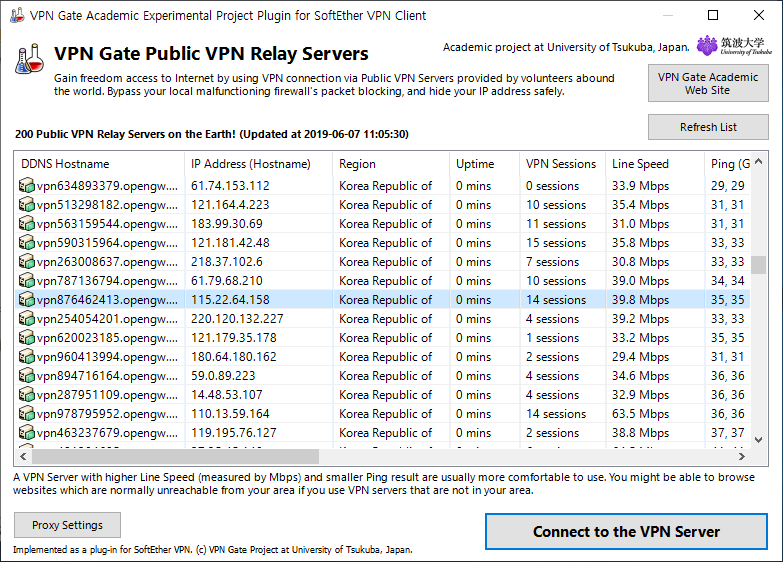Click server icon for vpn463237679 row
The width and height of the screenshot is (783, 562).
[26, 433]
